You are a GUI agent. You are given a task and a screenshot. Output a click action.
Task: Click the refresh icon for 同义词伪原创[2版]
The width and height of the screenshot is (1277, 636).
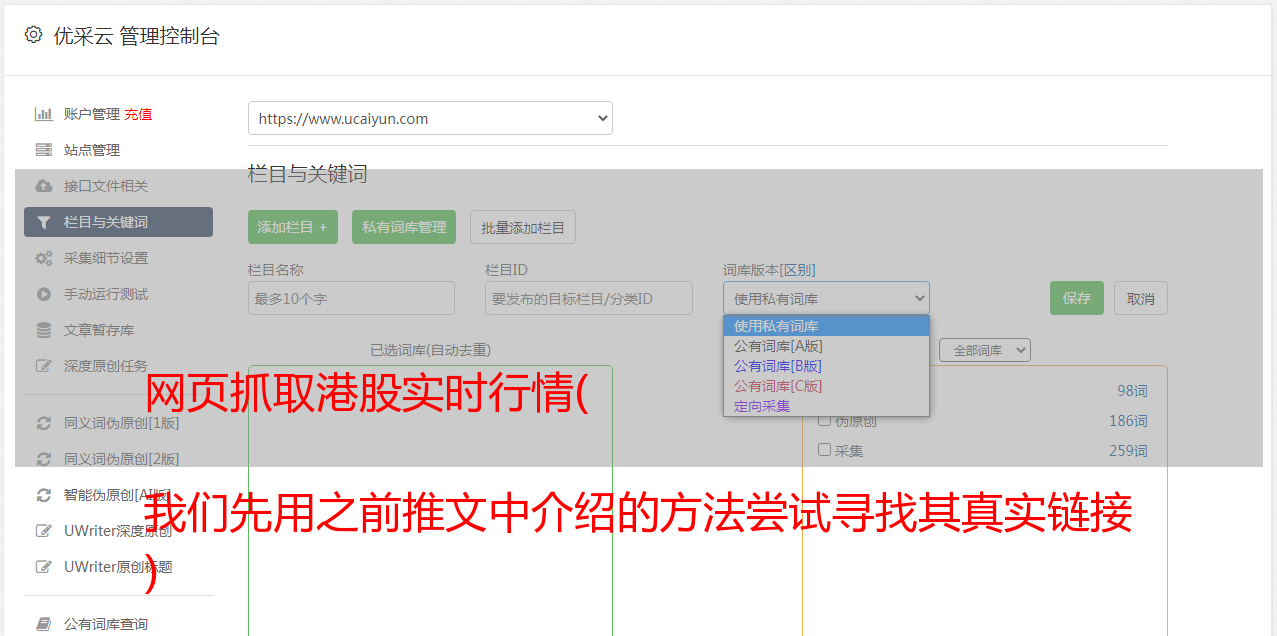coord(44,459)
